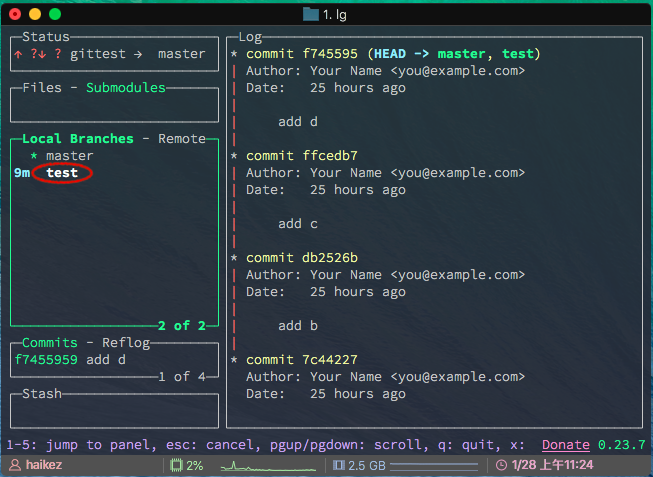This screenshot has width=653, height=477.
Task: Click the red up arrow in Status panel
Action: click(18, 54)
